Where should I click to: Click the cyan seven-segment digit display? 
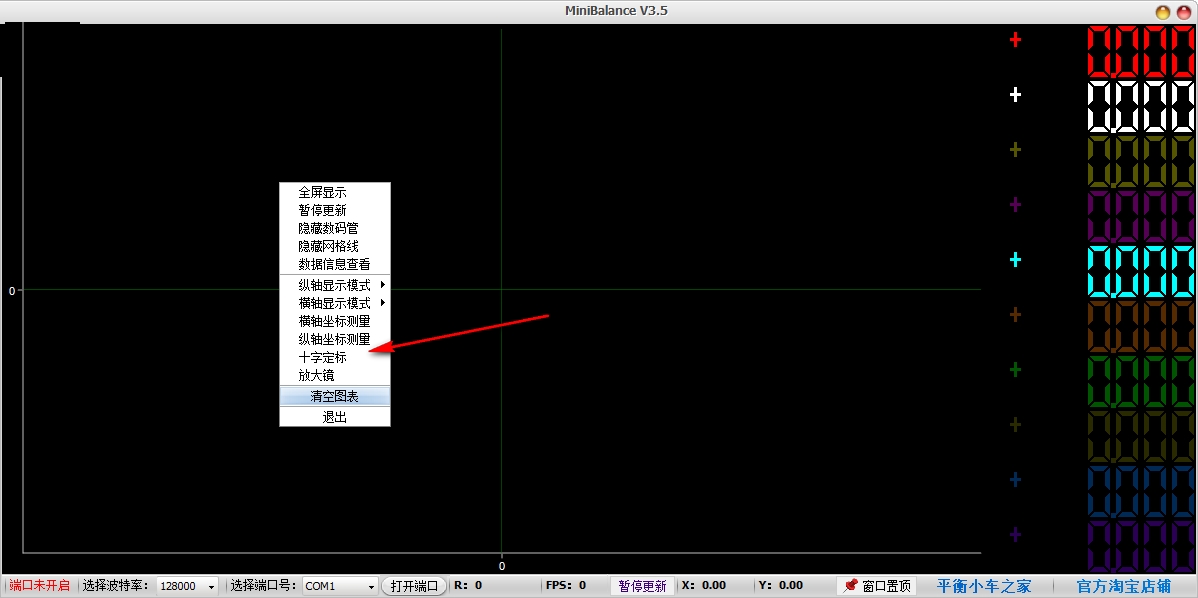(x=1141, y=271)
